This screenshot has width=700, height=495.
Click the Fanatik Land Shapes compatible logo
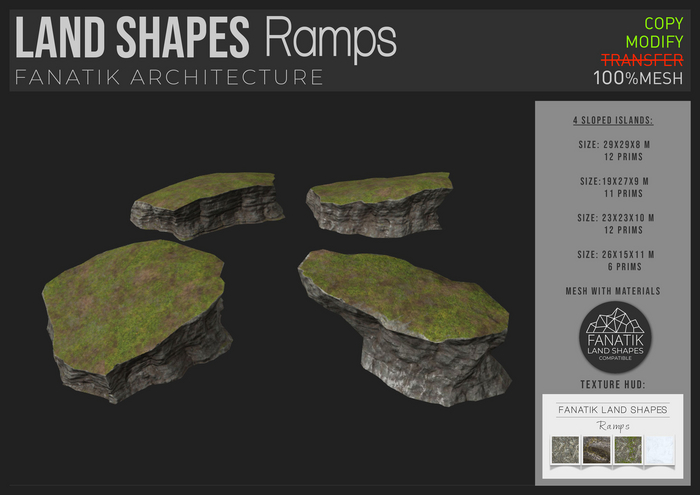click(x=615, y=337)
